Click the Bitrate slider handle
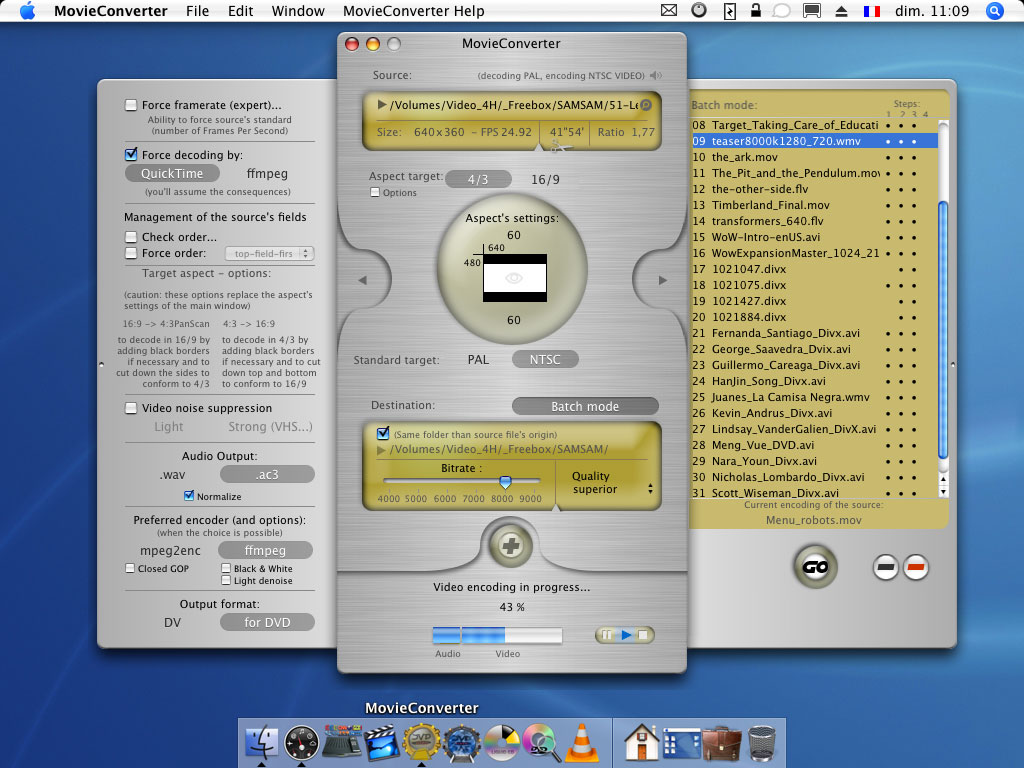Viewport: 1024px width, 768px height. (505, 482)
